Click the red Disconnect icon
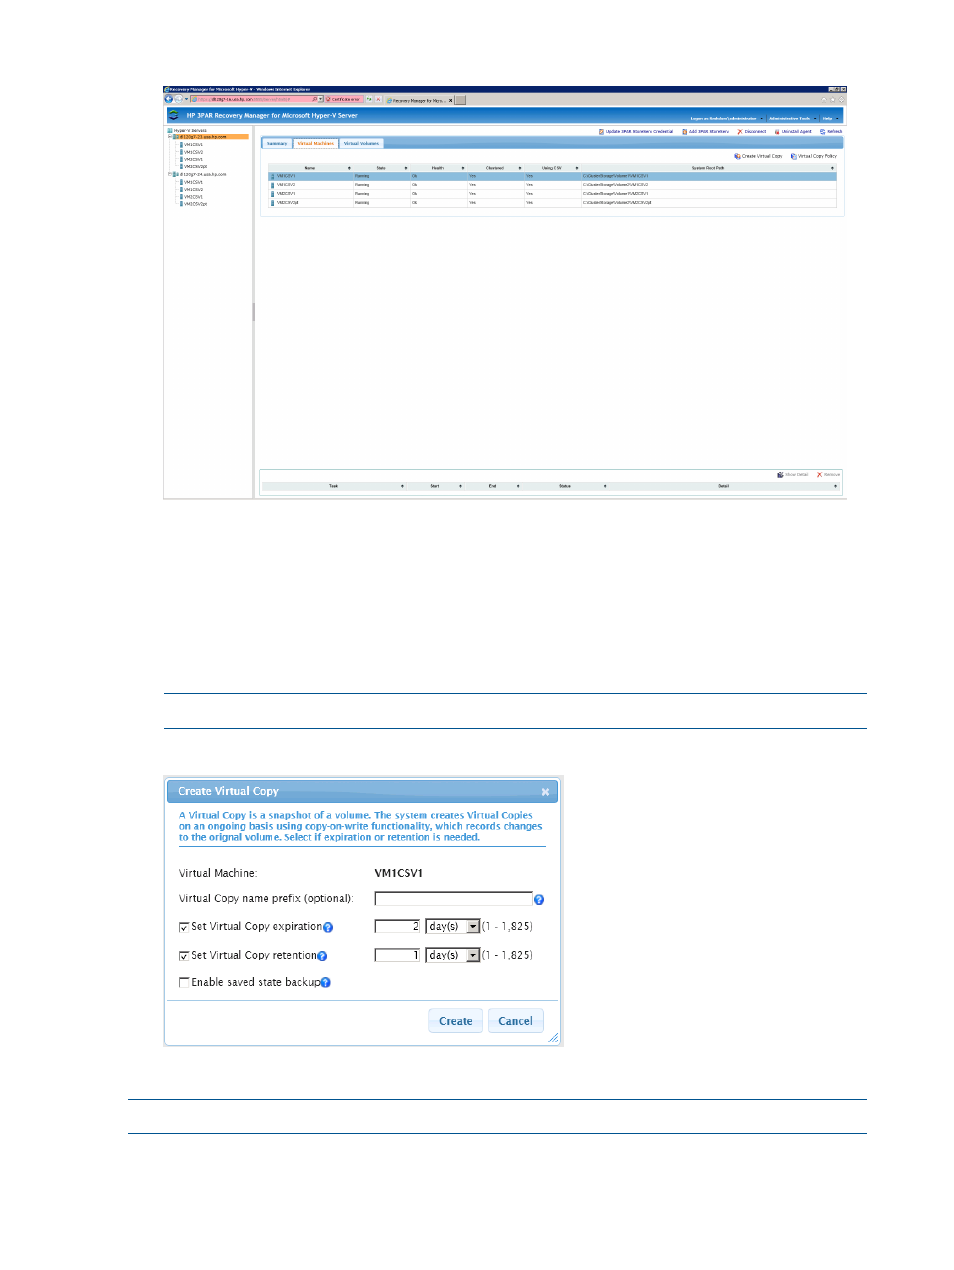954x1270 pixels. click(740, 131)
